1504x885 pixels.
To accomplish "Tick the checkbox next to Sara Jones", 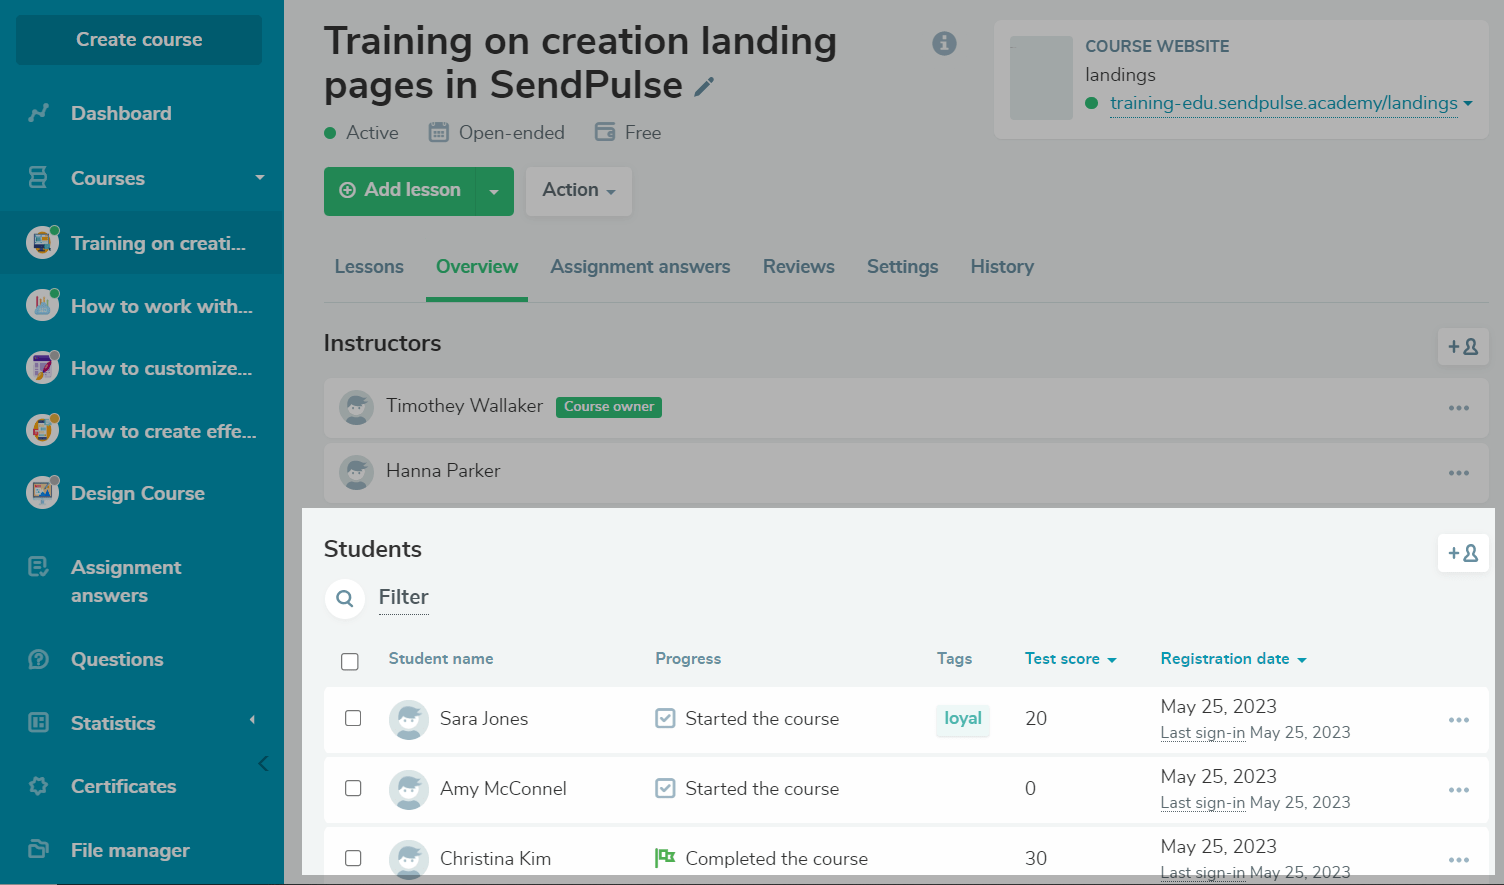I will coord(353,718).
